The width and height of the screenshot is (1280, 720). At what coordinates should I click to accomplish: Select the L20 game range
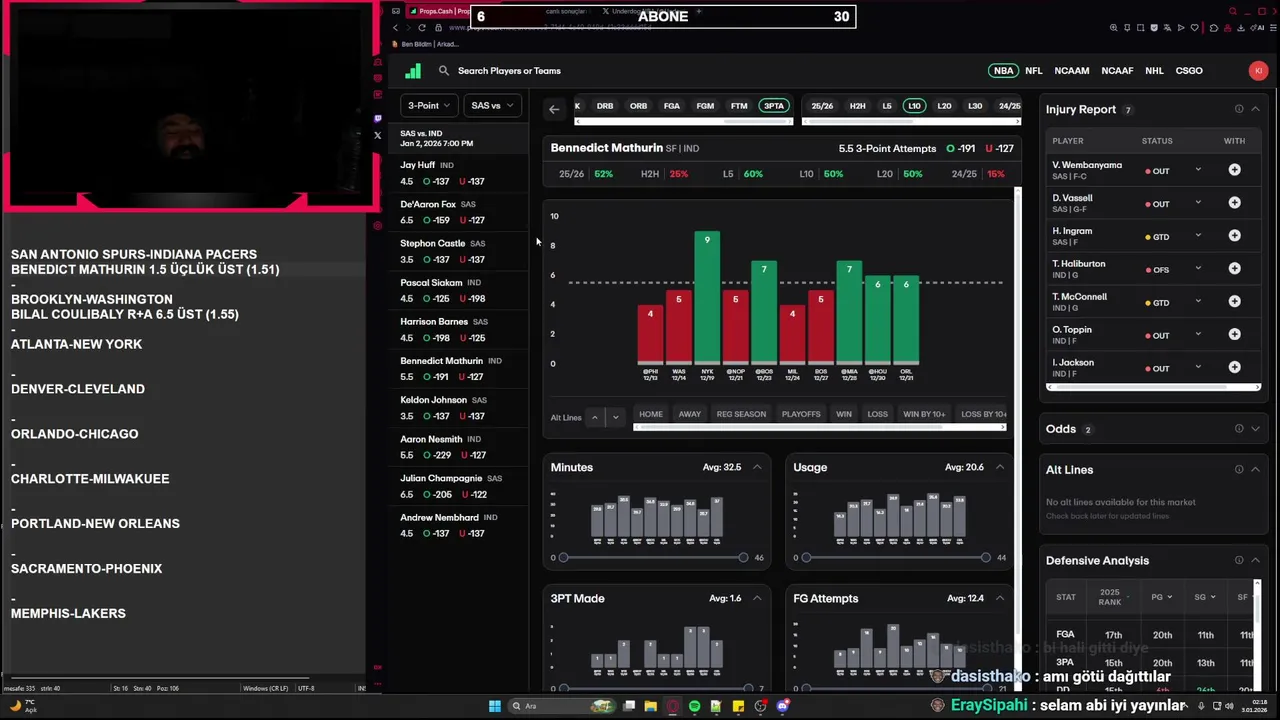[944, 106]
